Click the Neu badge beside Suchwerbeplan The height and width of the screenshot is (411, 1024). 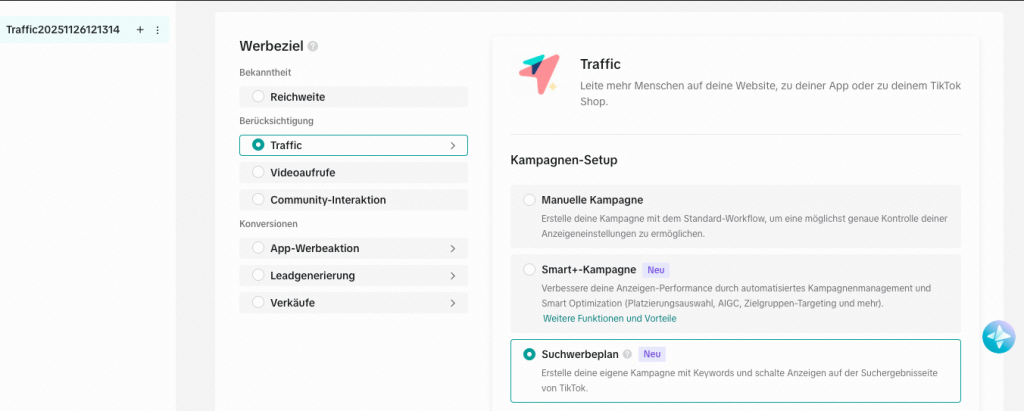[651, 354]
